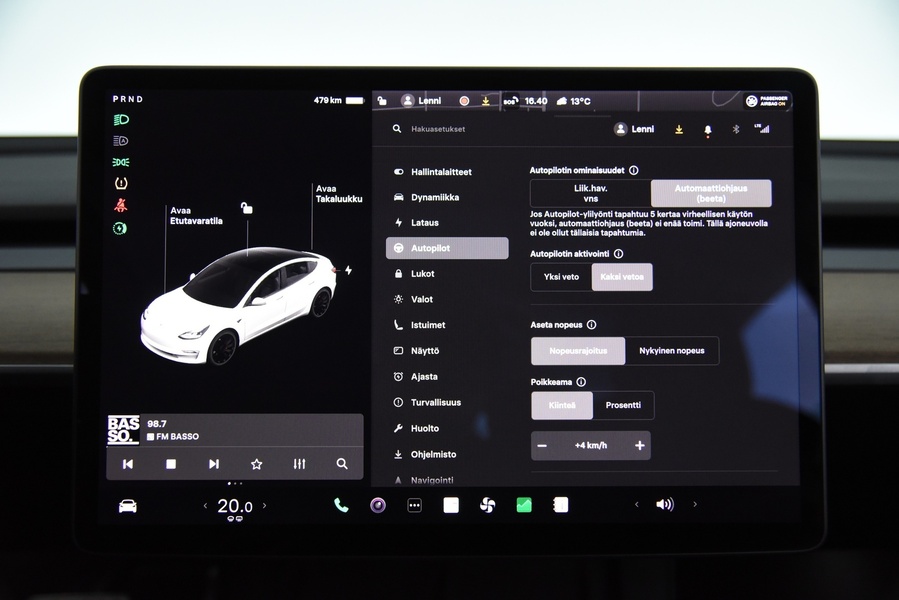
Task: Click the volume right chevron arrow
Action: (694, 505)
